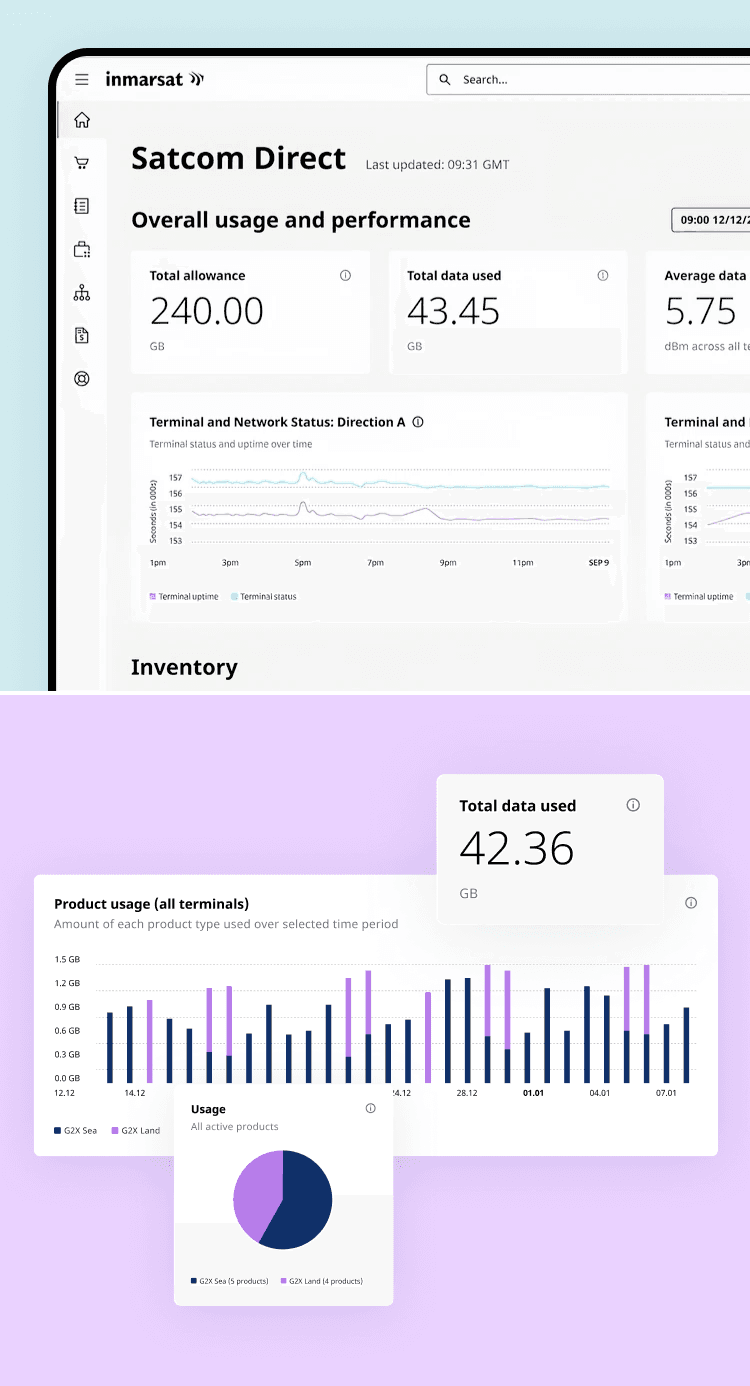This screenshot has width=750, height=1386.
Task: Click the Satcom Direct heading
Action: pos(239,158)
